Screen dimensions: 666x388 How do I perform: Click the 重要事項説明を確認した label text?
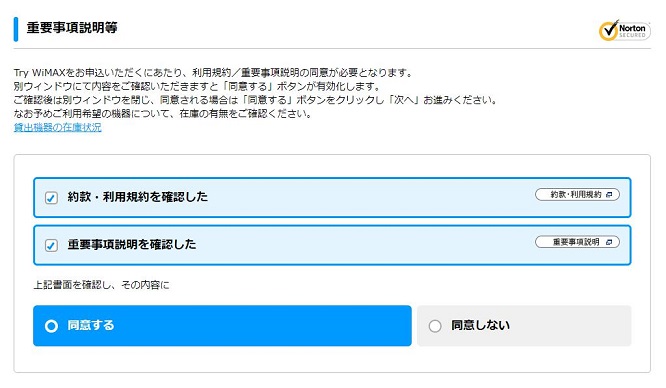coord(132,244)
